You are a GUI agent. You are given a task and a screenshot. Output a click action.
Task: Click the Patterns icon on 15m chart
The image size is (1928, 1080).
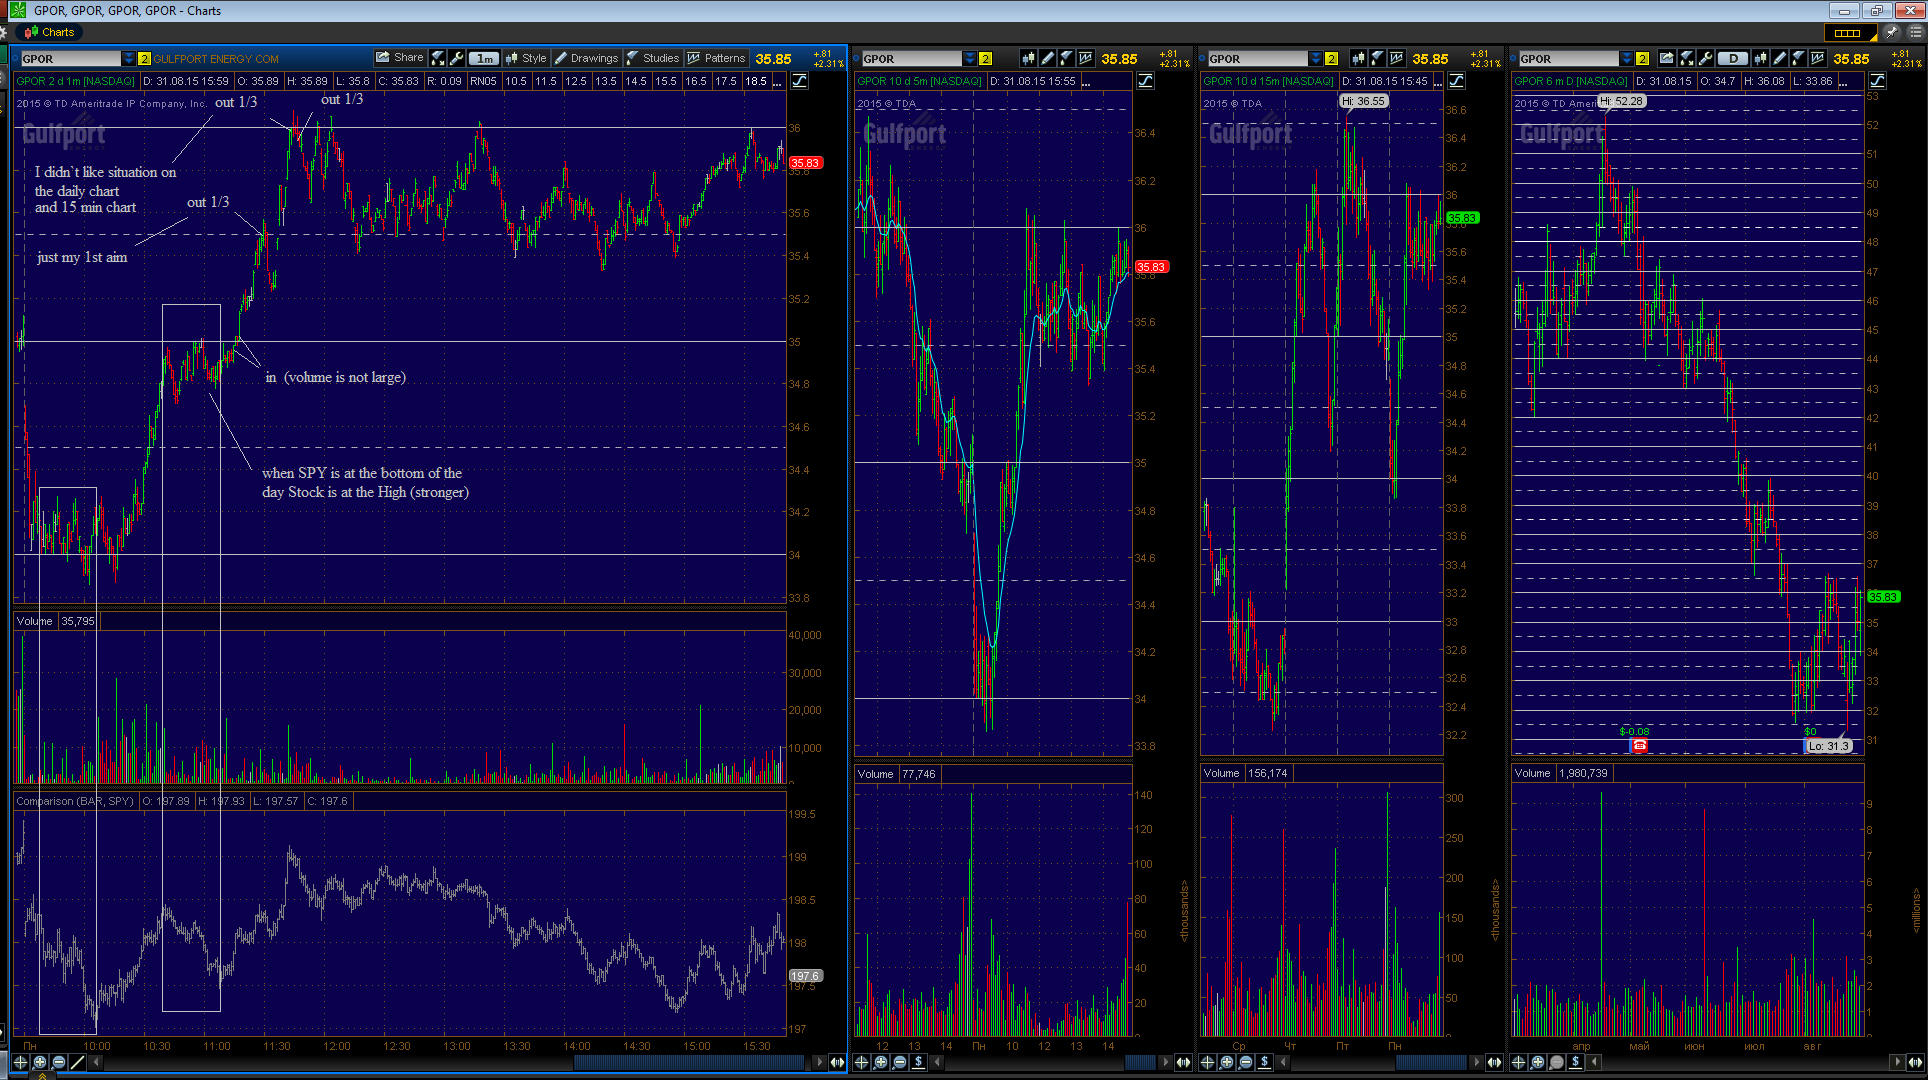click(1396, 58)
